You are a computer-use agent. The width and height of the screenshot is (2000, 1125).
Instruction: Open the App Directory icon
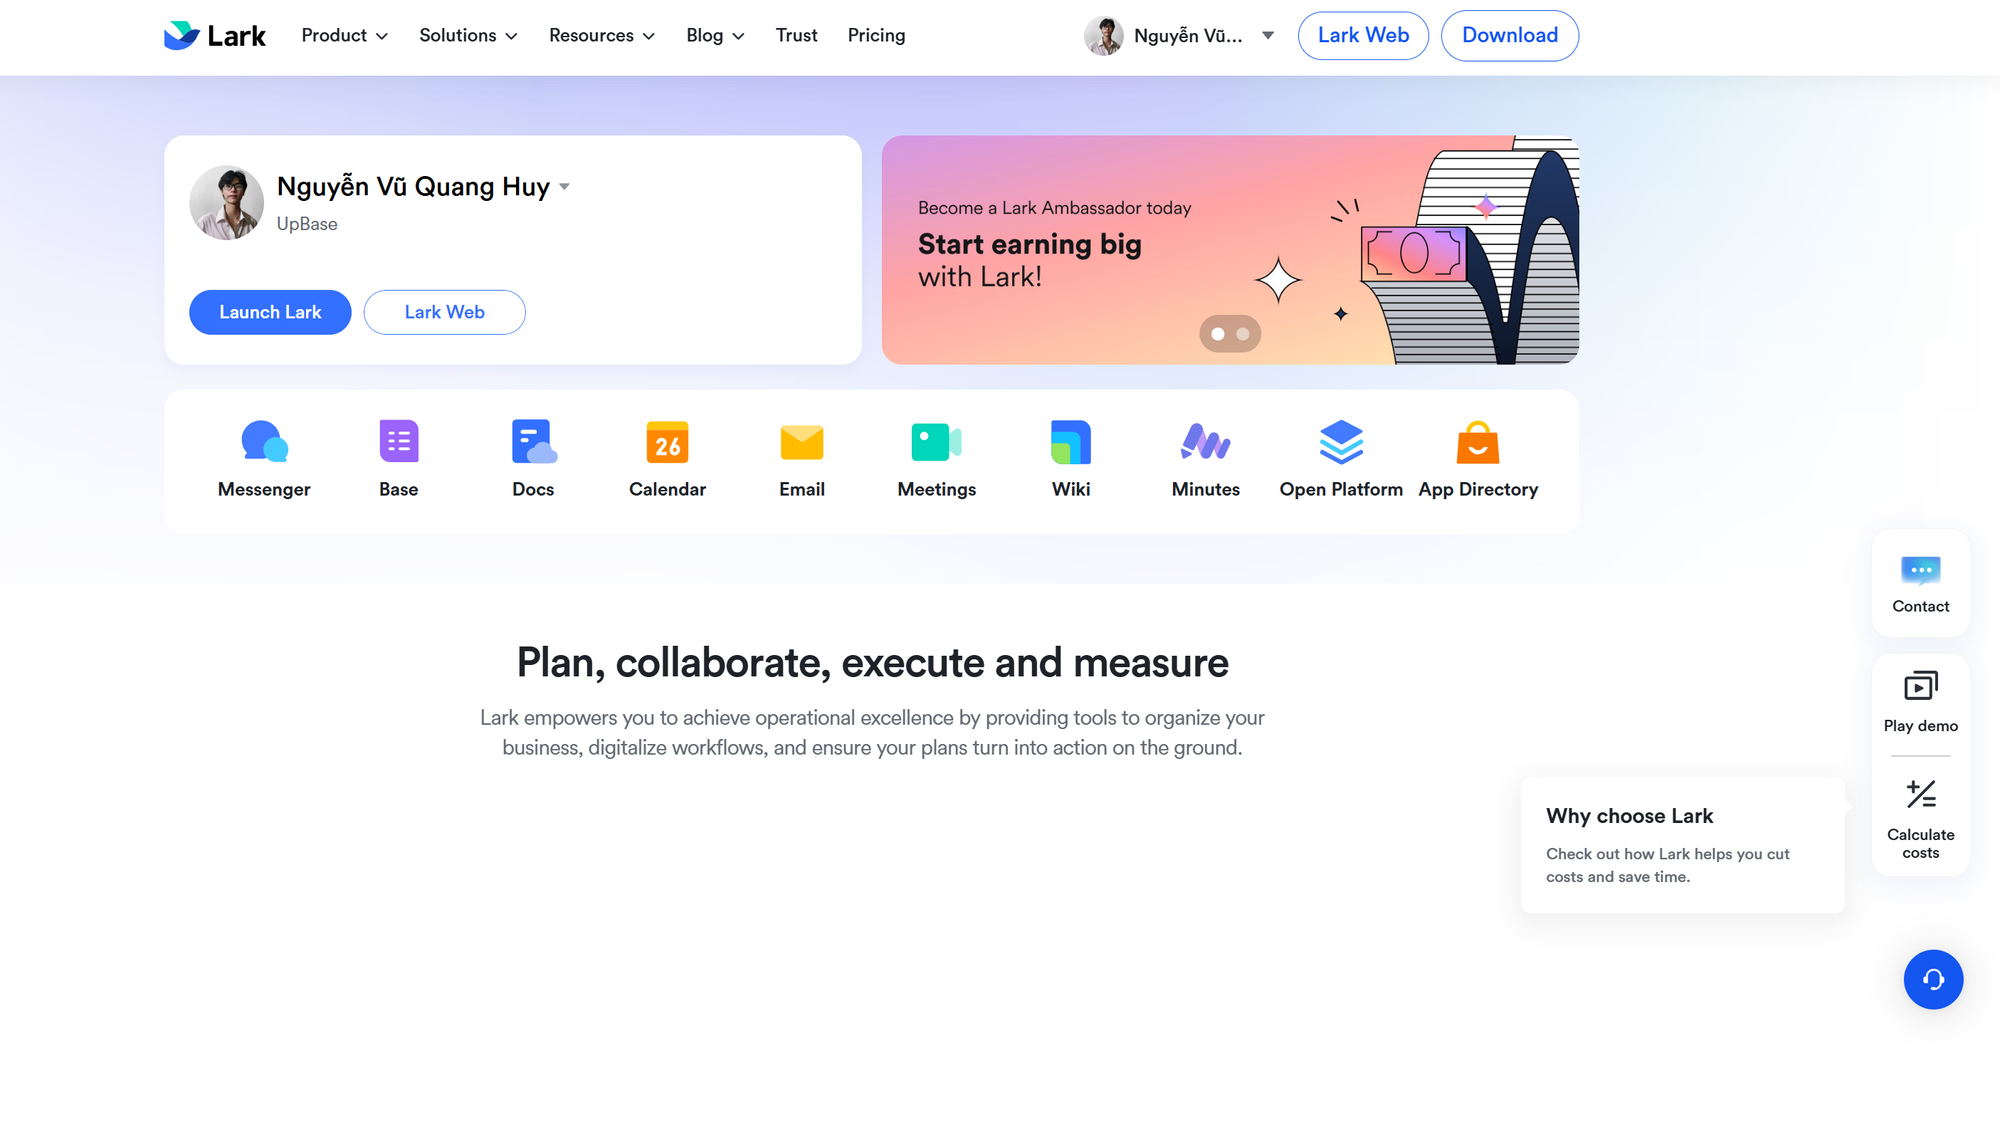point(1479,441)
